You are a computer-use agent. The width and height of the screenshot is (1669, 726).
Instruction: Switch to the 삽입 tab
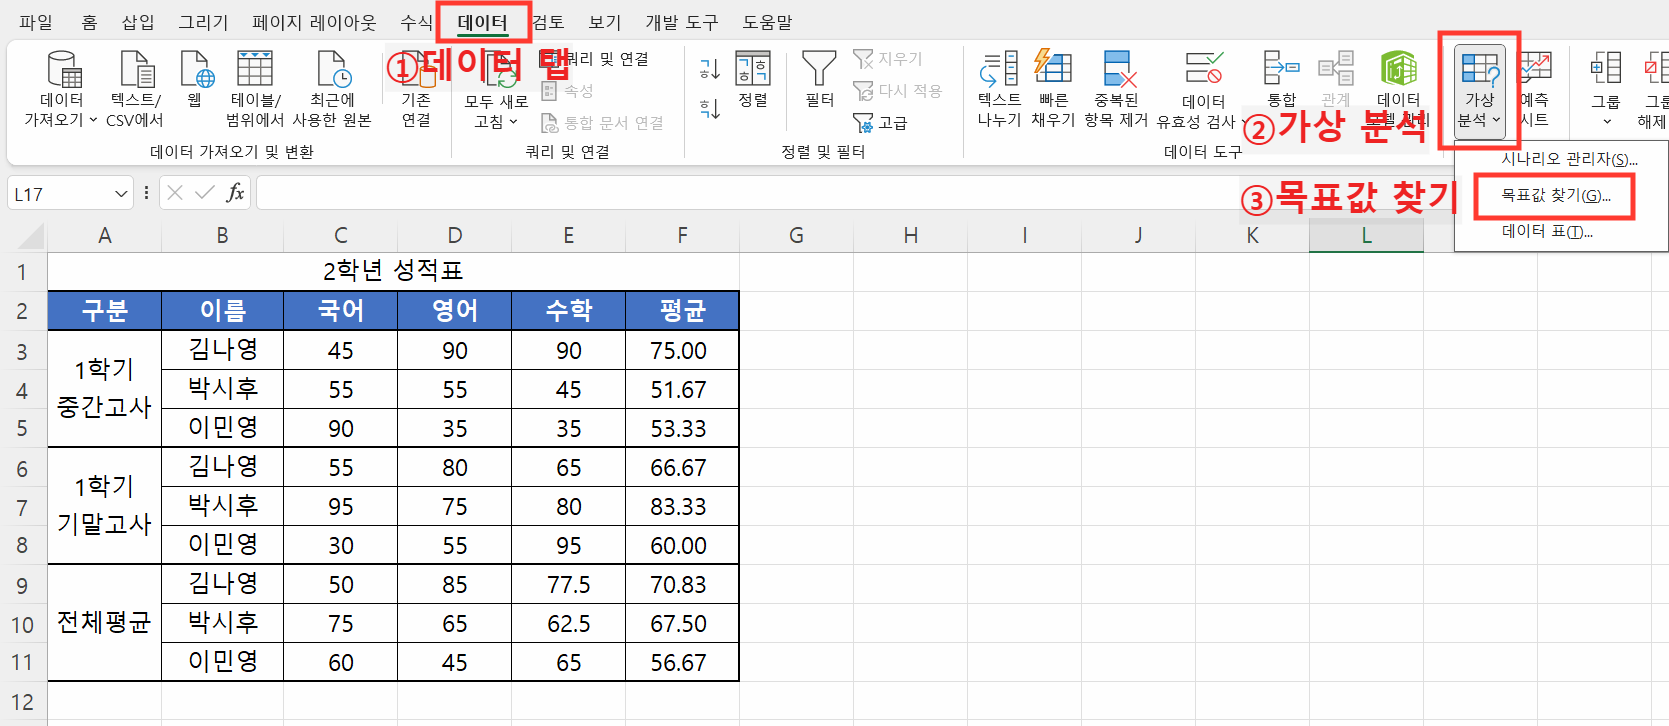(138, 22)
